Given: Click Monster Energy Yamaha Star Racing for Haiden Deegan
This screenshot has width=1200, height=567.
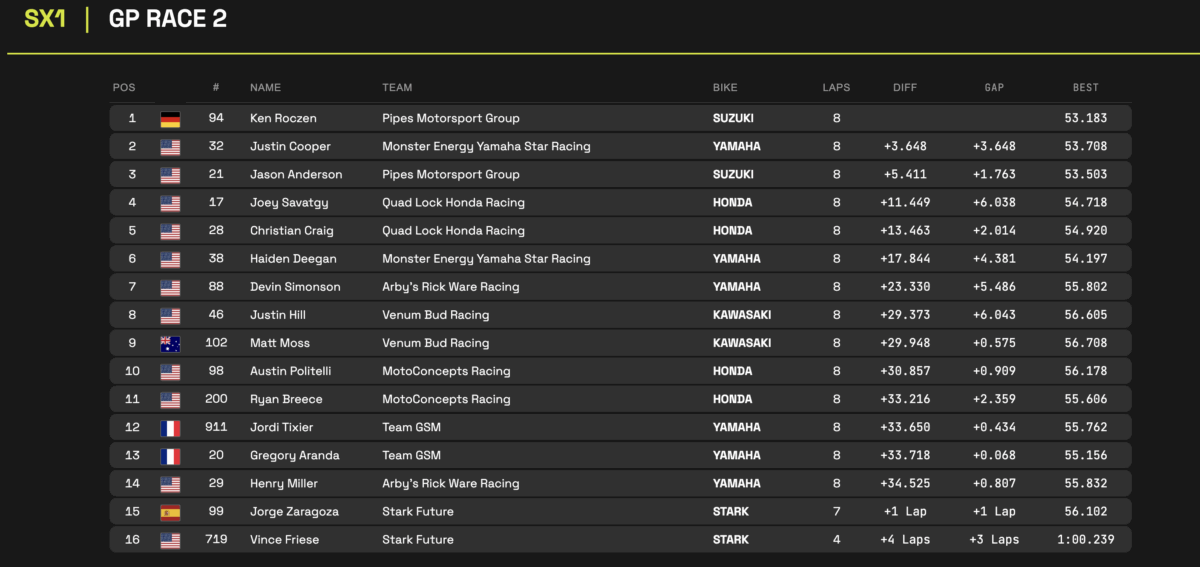Looking at the screenshot, I should 486,258.
